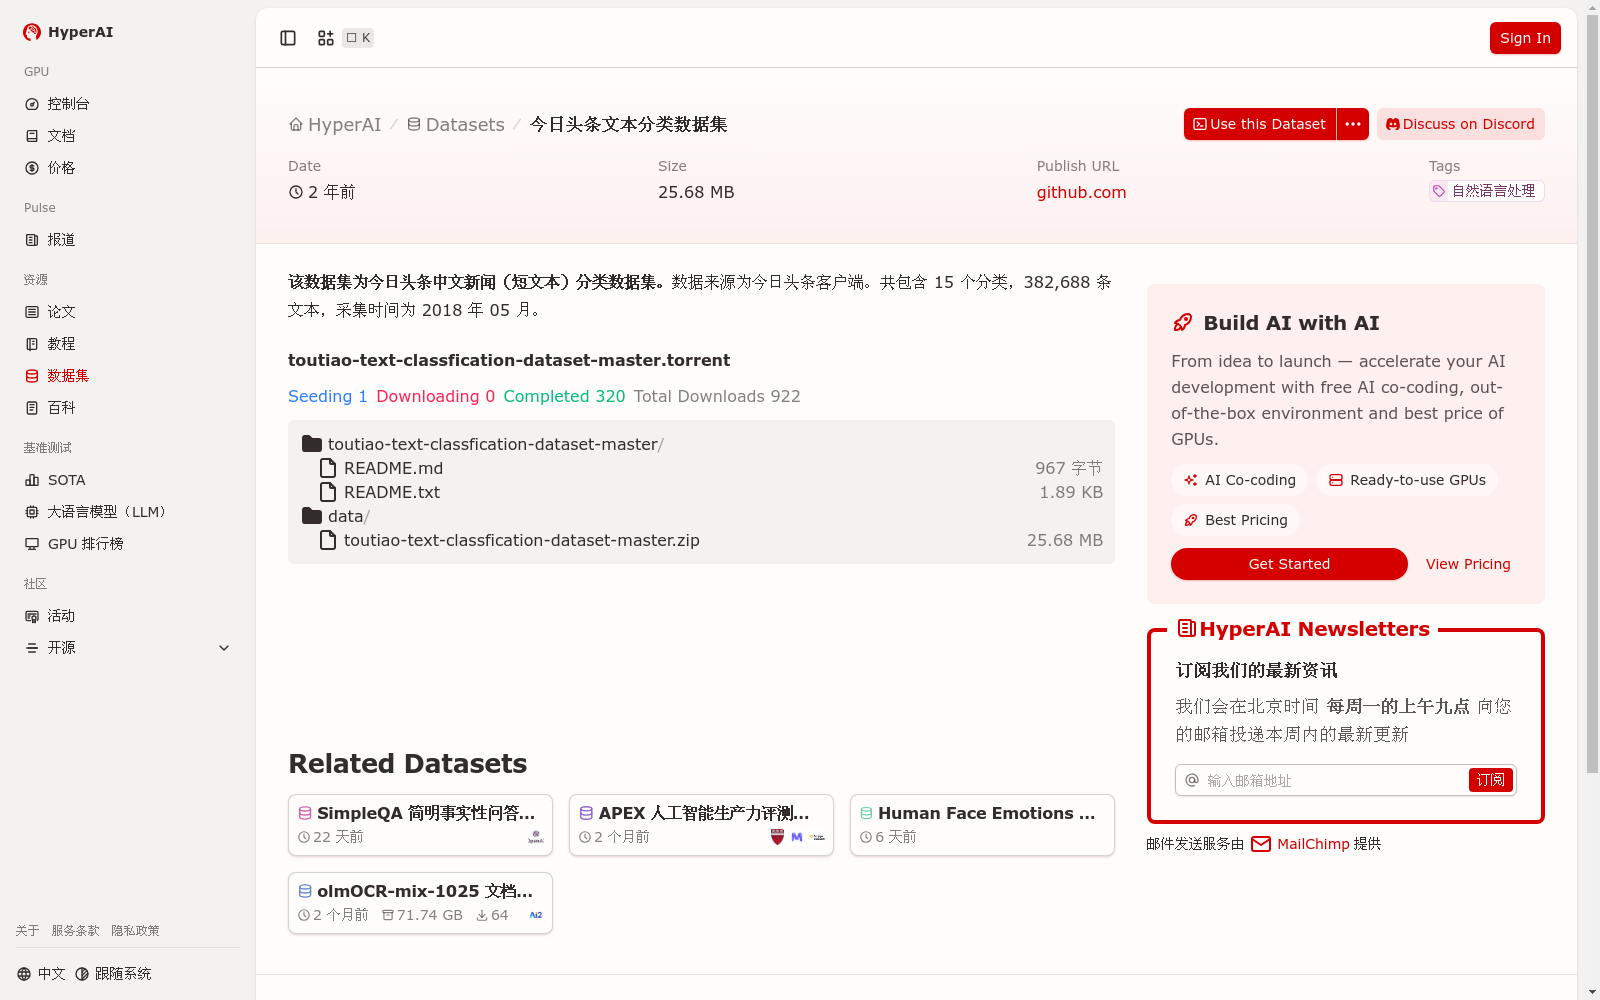Open 教程 in the sidebar

point(128,344)
